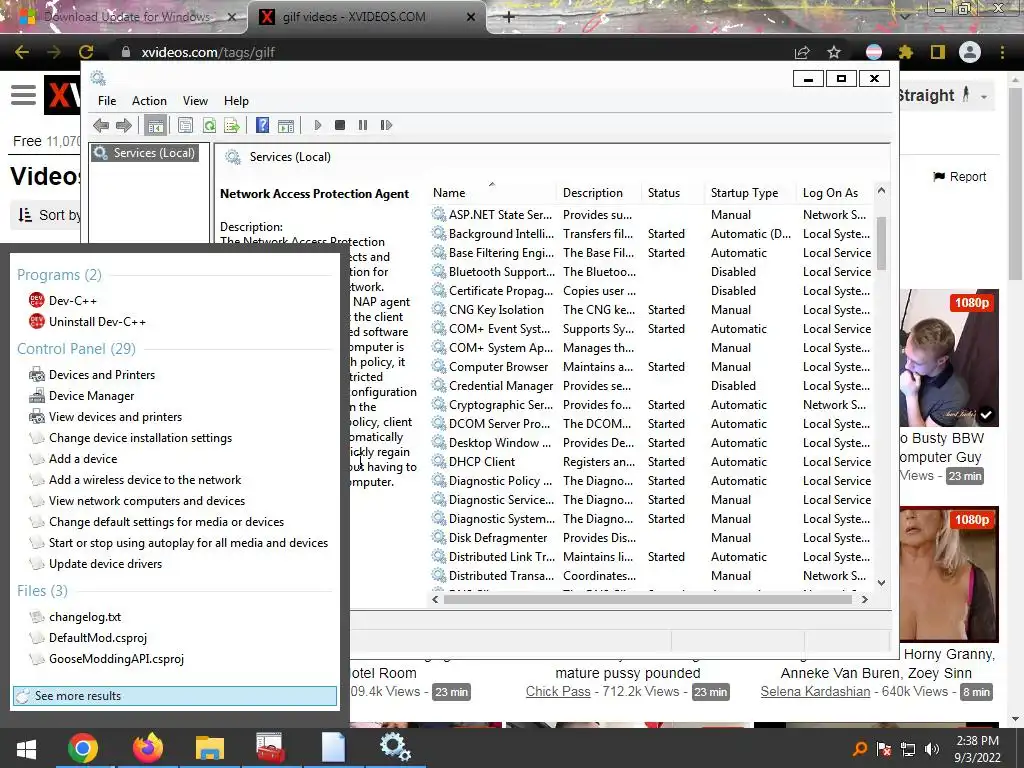1024x768 pixels.
Task: Click the bookmark star in Chrome address bar
Action: (834, 52)
